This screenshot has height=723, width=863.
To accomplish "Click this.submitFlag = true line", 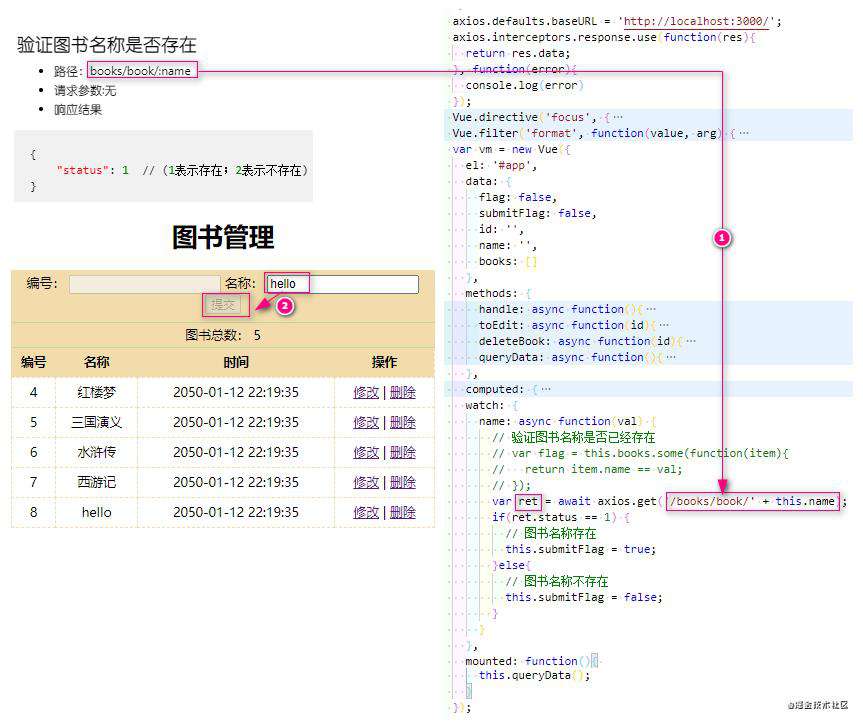I will (581, 549).
